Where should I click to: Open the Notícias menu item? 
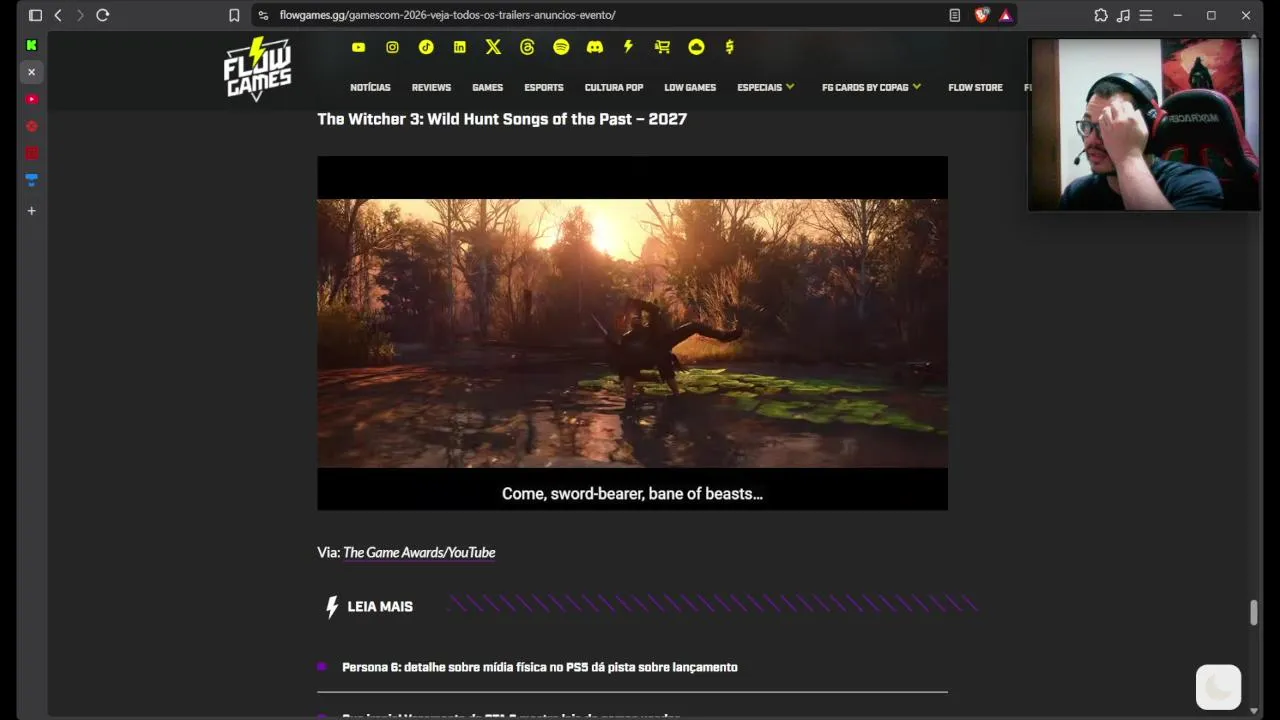point(370,87)
